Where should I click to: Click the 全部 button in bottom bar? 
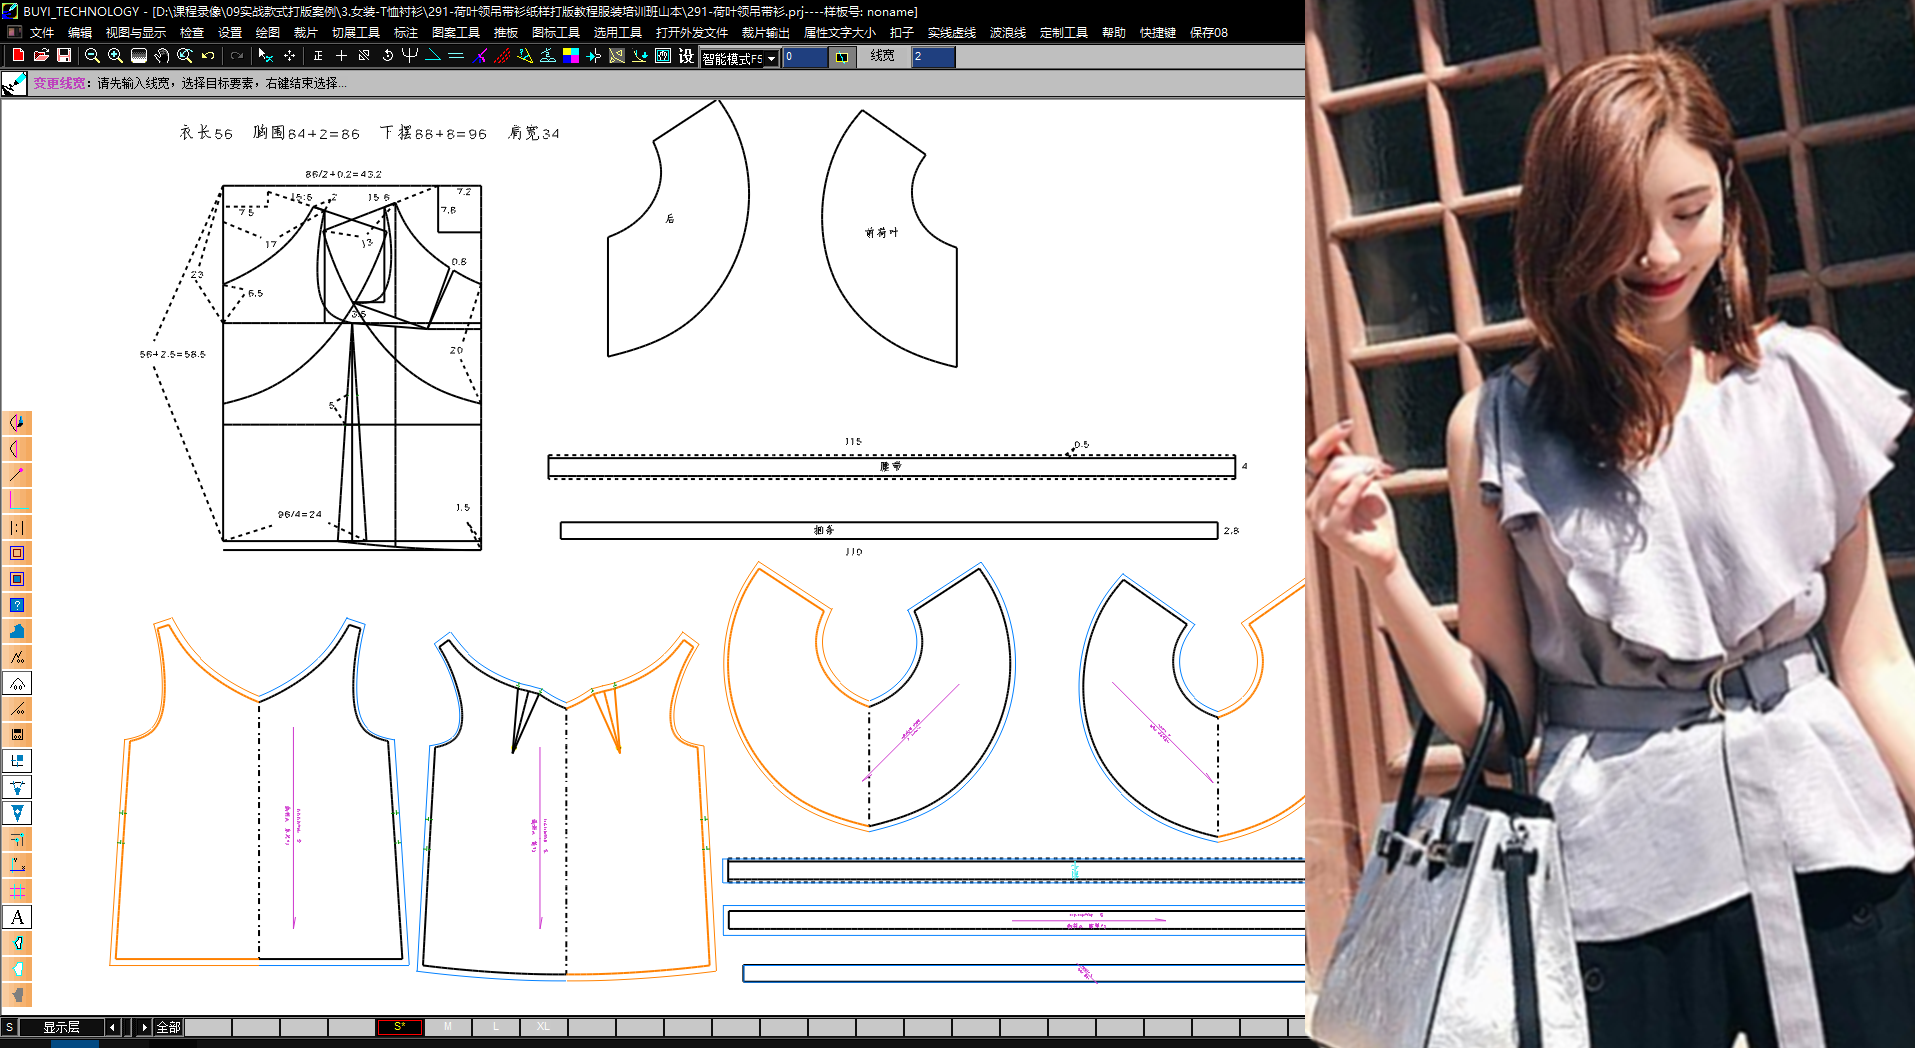pos(168,1027)
